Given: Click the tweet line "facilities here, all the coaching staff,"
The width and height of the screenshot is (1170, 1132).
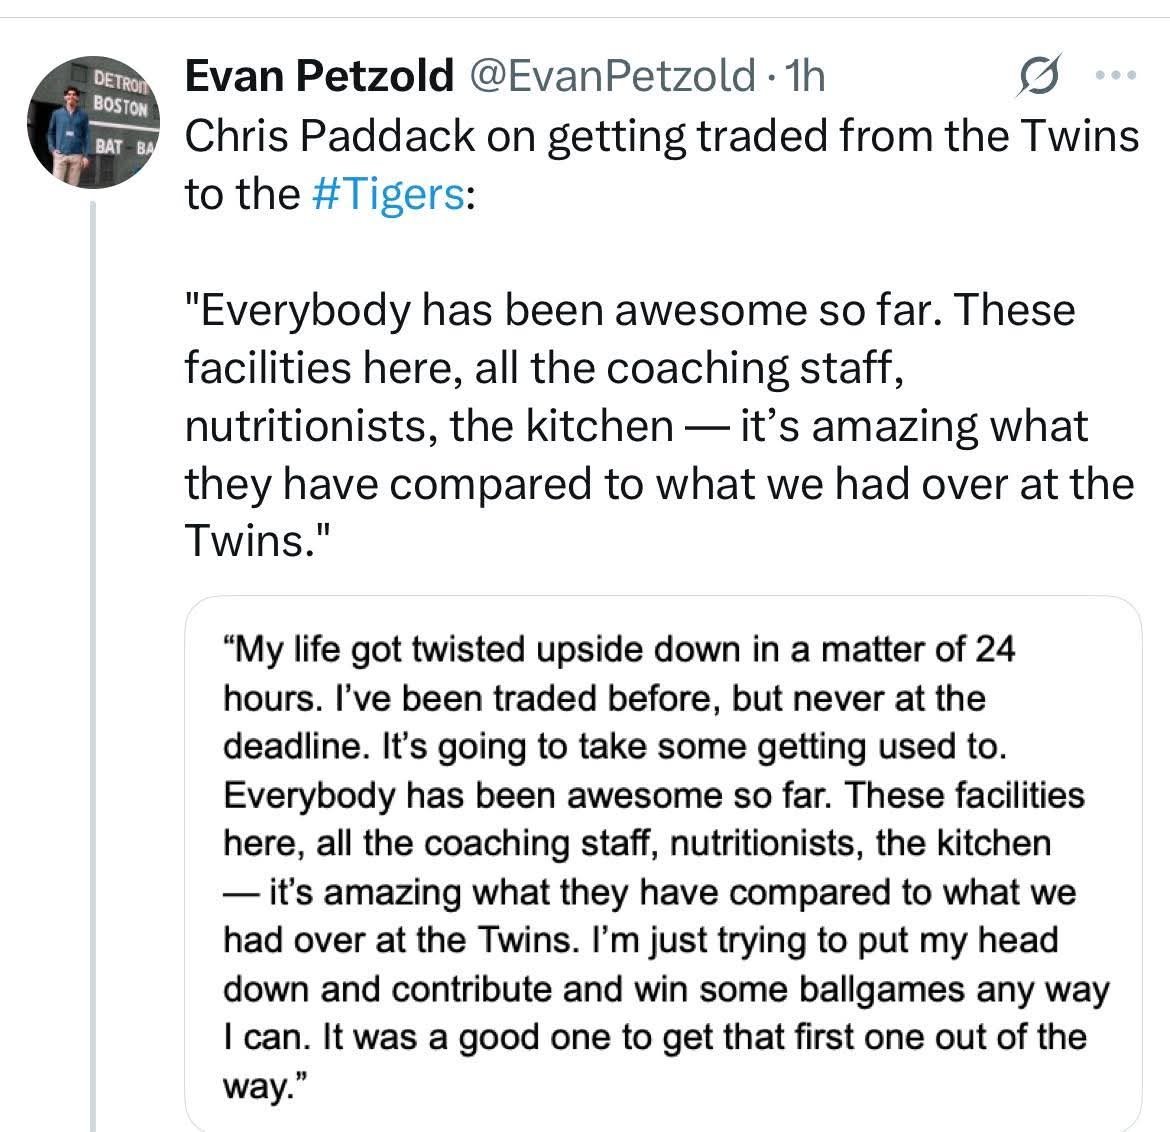Looking at the screenshot, I should [x=546, y=368].
